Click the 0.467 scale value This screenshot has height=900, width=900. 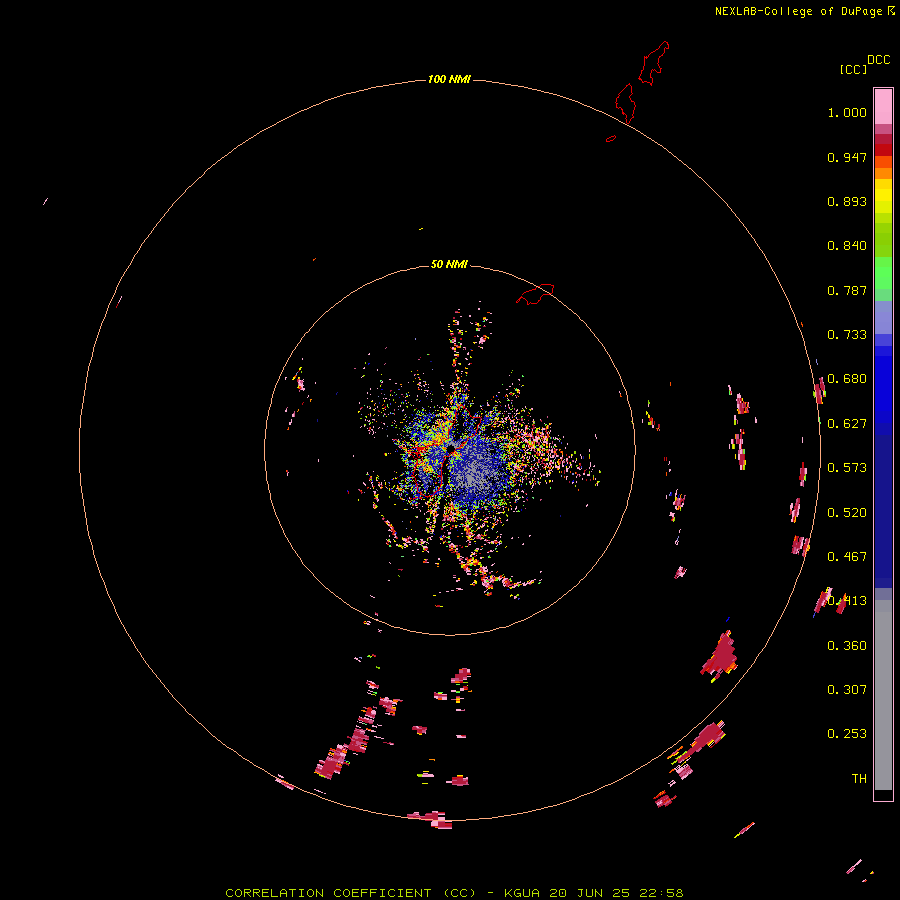pyautogui.click(x=847, y=557)
